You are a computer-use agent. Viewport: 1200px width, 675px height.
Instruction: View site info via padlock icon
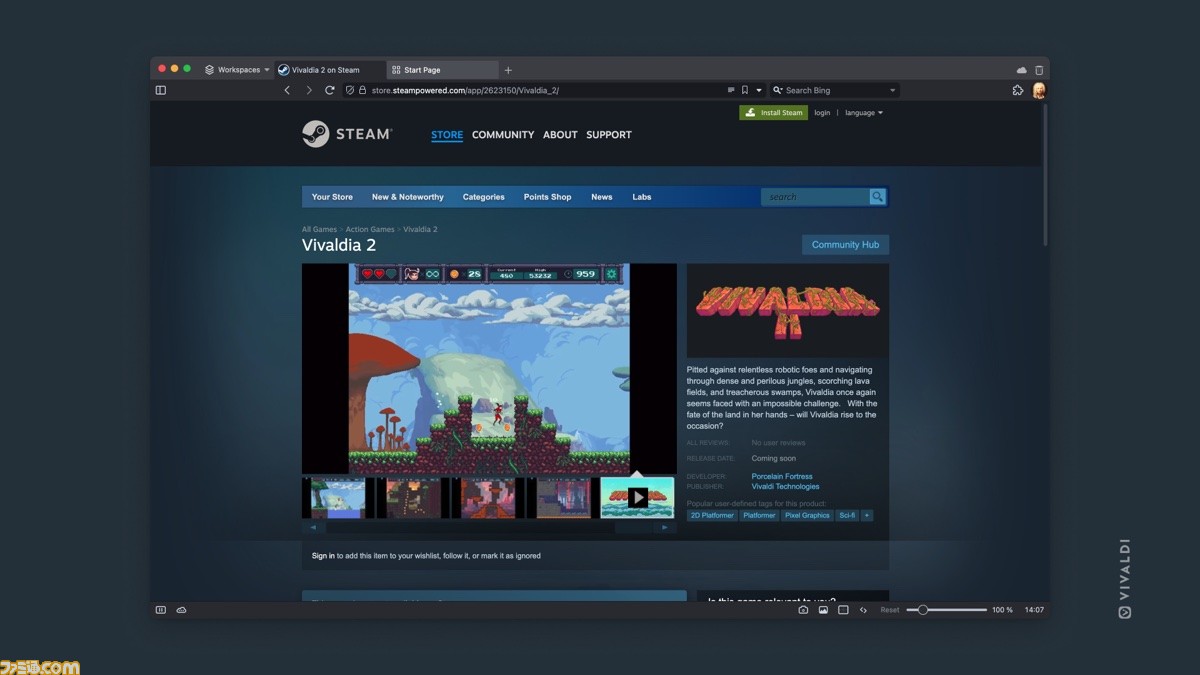(x=362, y=90)
